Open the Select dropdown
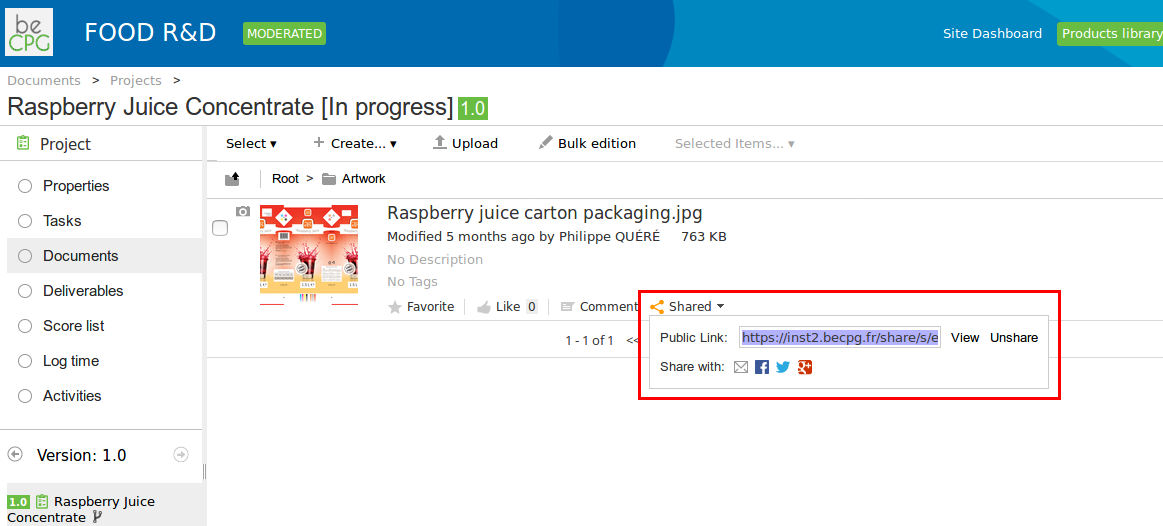Image resolution: width=1163 pixels, height=526 pixels. coord(251,144)
